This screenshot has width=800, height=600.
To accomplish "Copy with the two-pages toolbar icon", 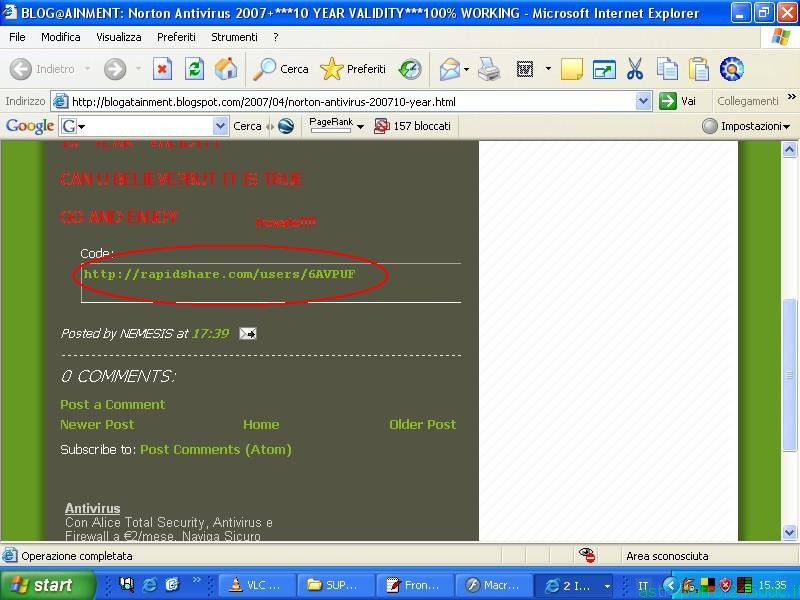I will tap(667, 69).
